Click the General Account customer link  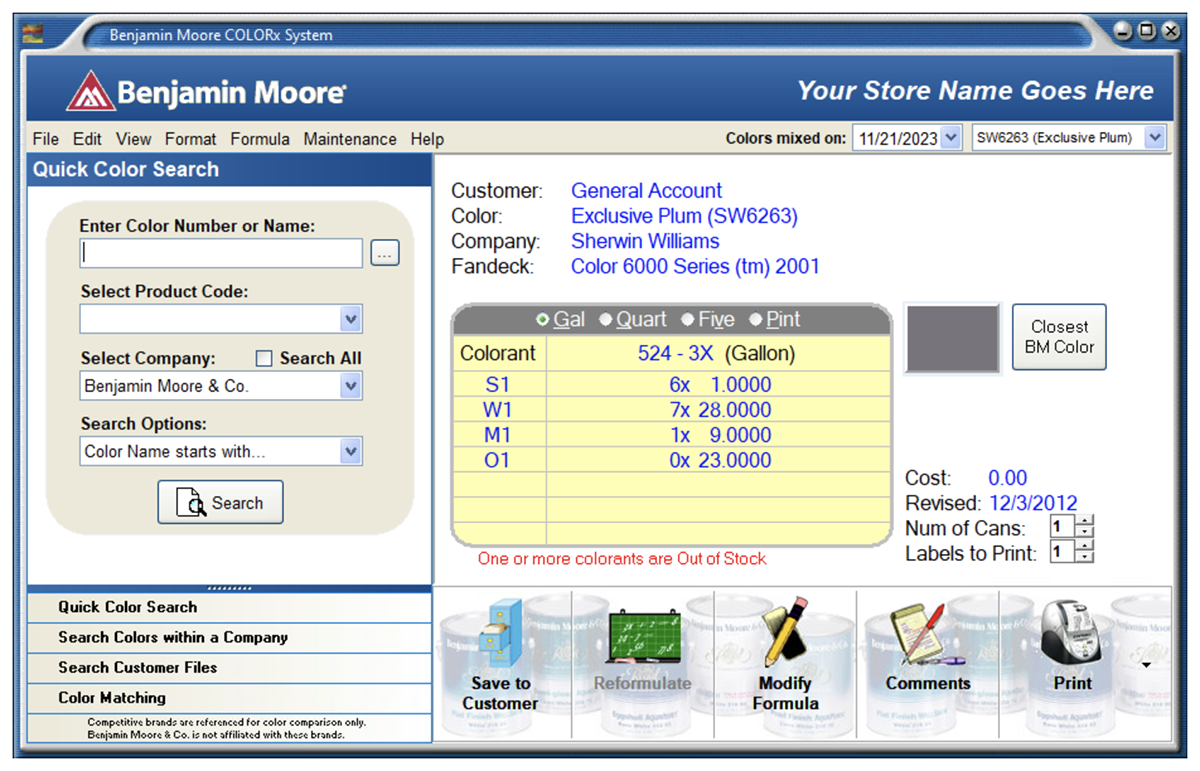point(647,191)
